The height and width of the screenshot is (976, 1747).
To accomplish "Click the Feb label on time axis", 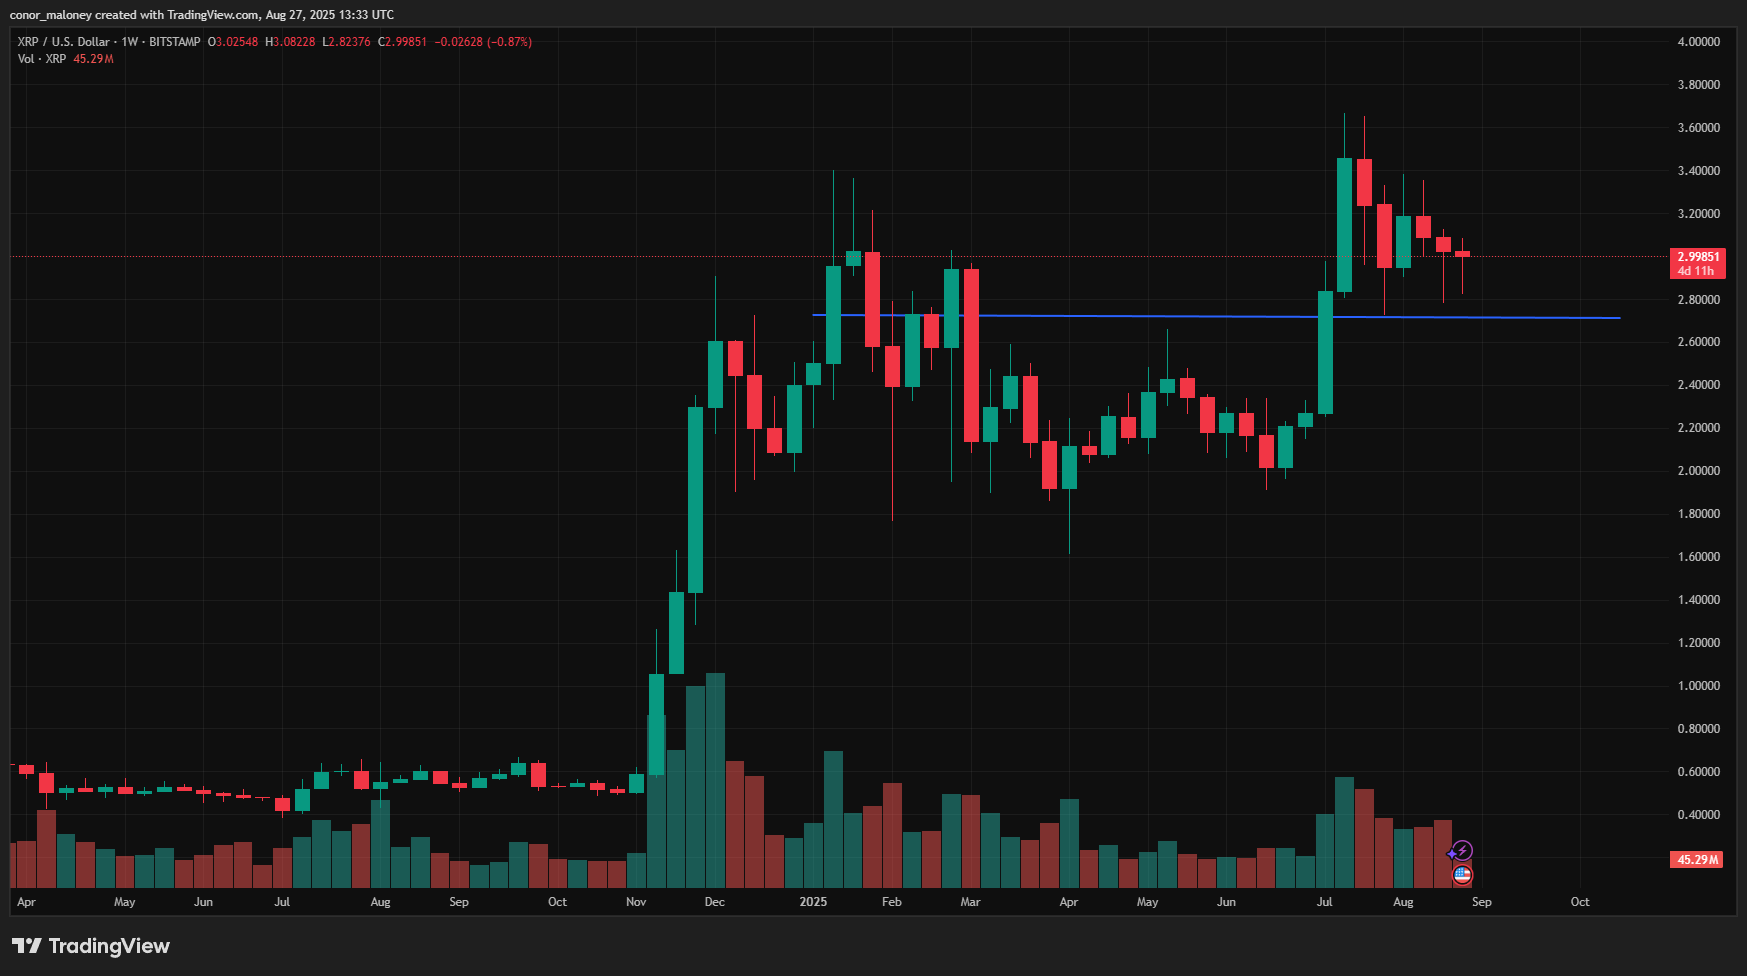I will [x=891, y=902].
